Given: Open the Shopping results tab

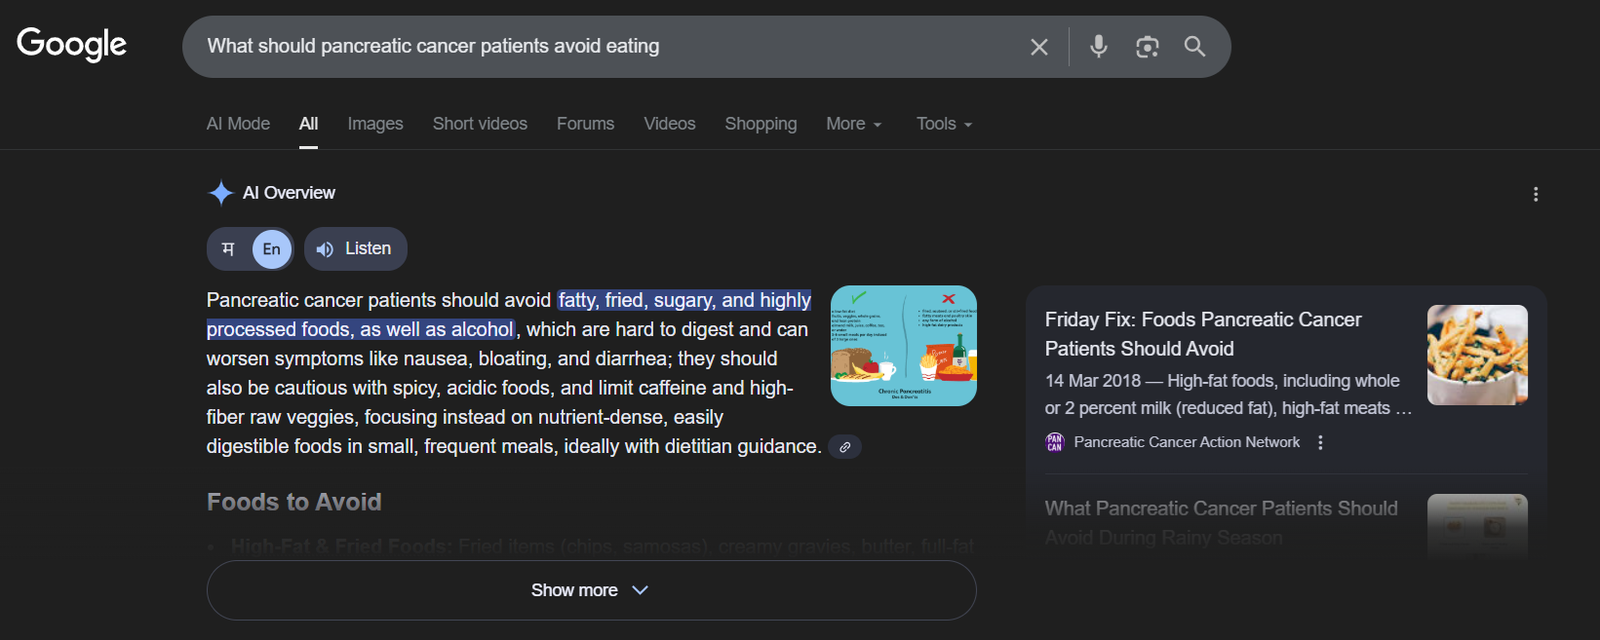Looking at the screenshot, I should (760, 123).
